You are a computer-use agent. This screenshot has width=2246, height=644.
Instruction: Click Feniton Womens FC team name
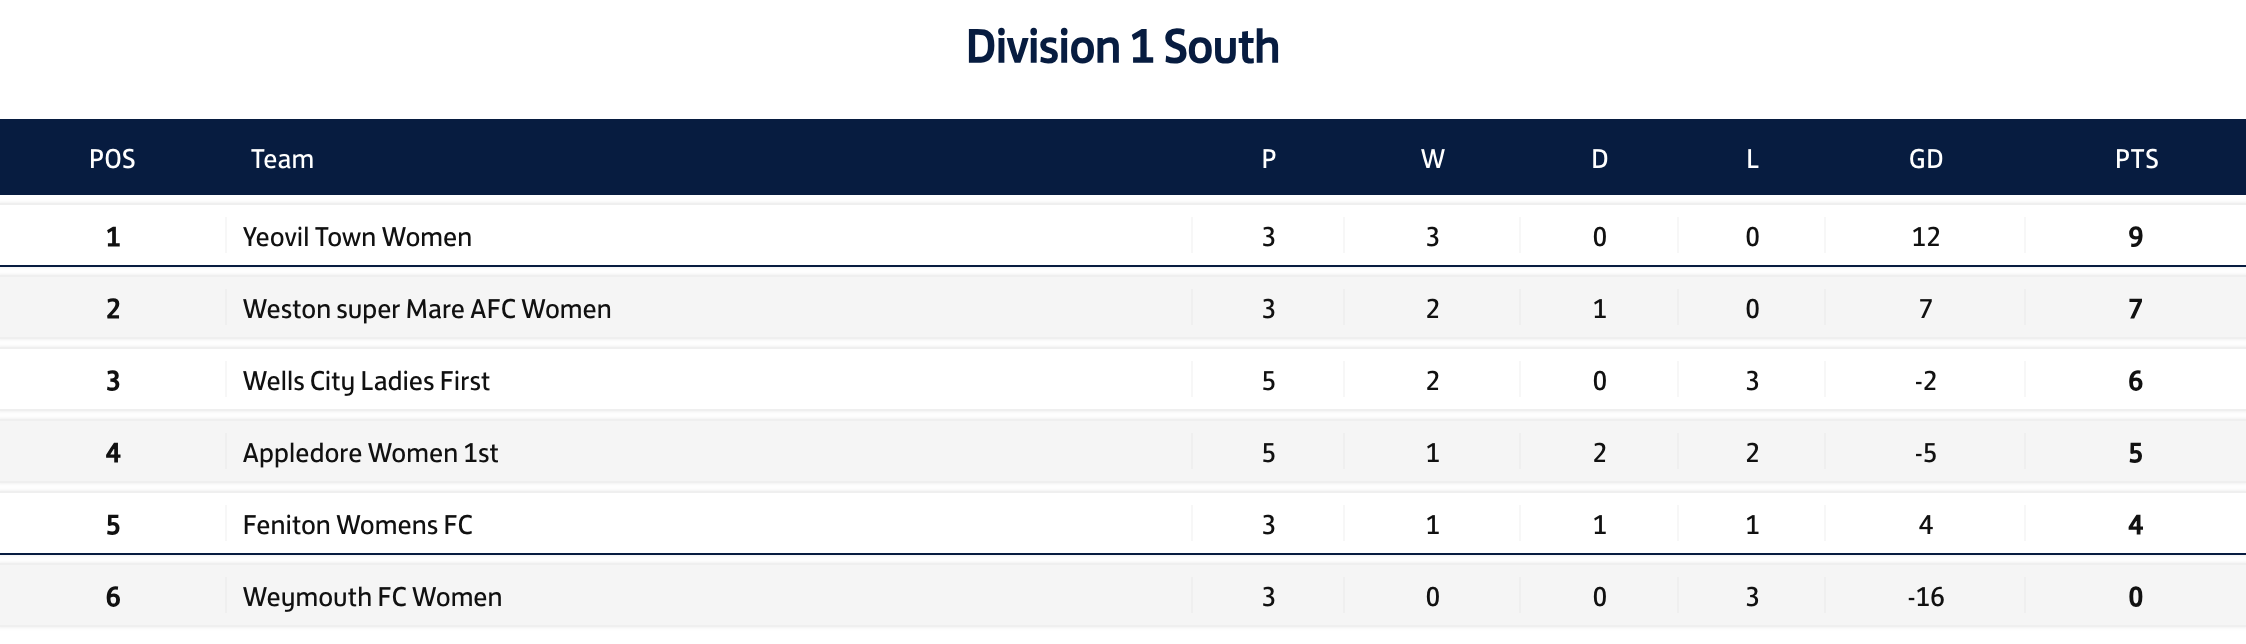coord(357,525)
